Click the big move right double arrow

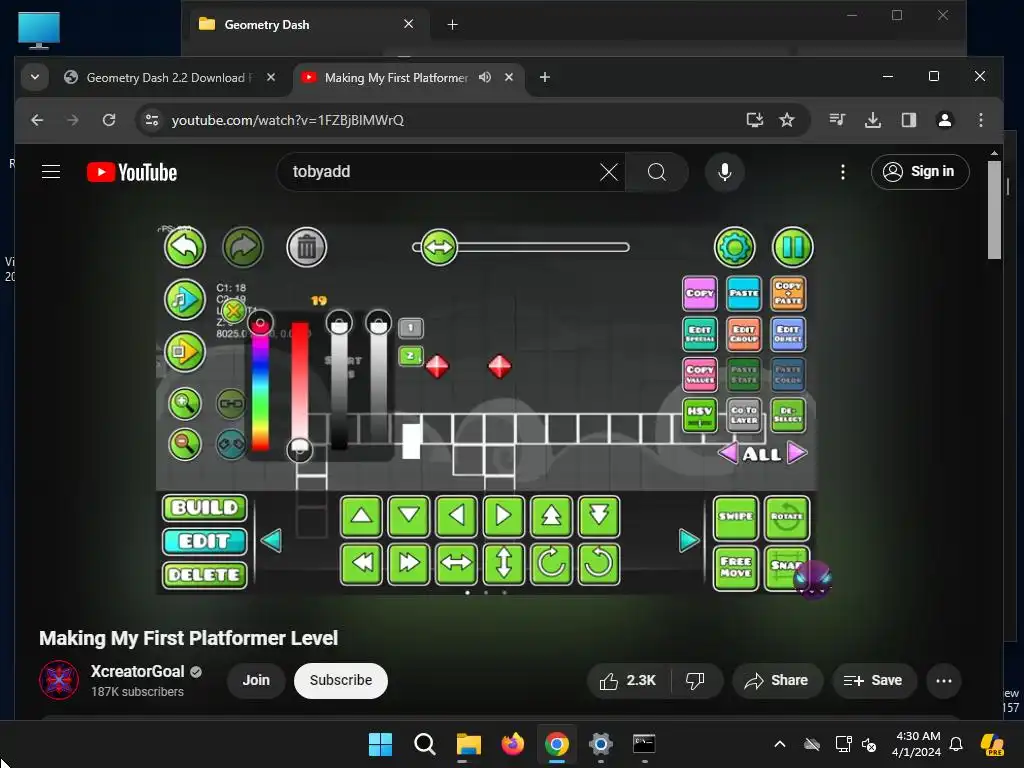(x=409, y=563)
